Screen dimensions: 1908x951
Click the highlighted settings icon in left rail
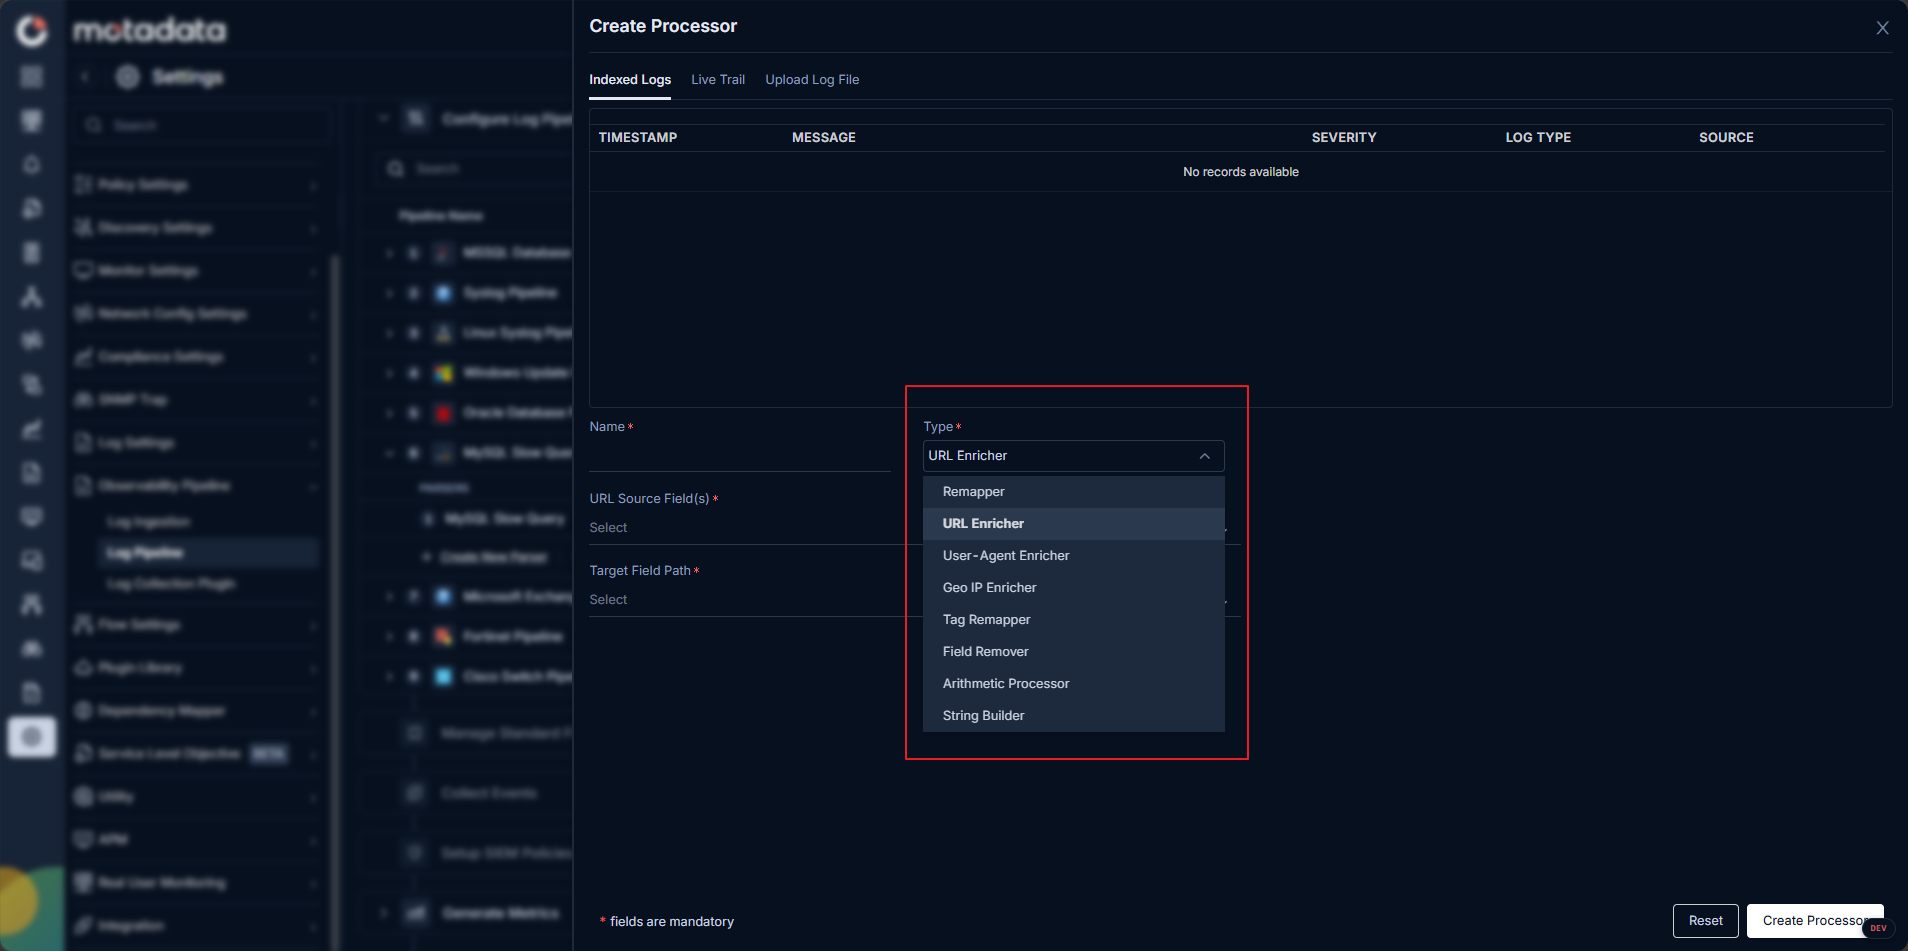pyautogui.click(x=32, y=737)
